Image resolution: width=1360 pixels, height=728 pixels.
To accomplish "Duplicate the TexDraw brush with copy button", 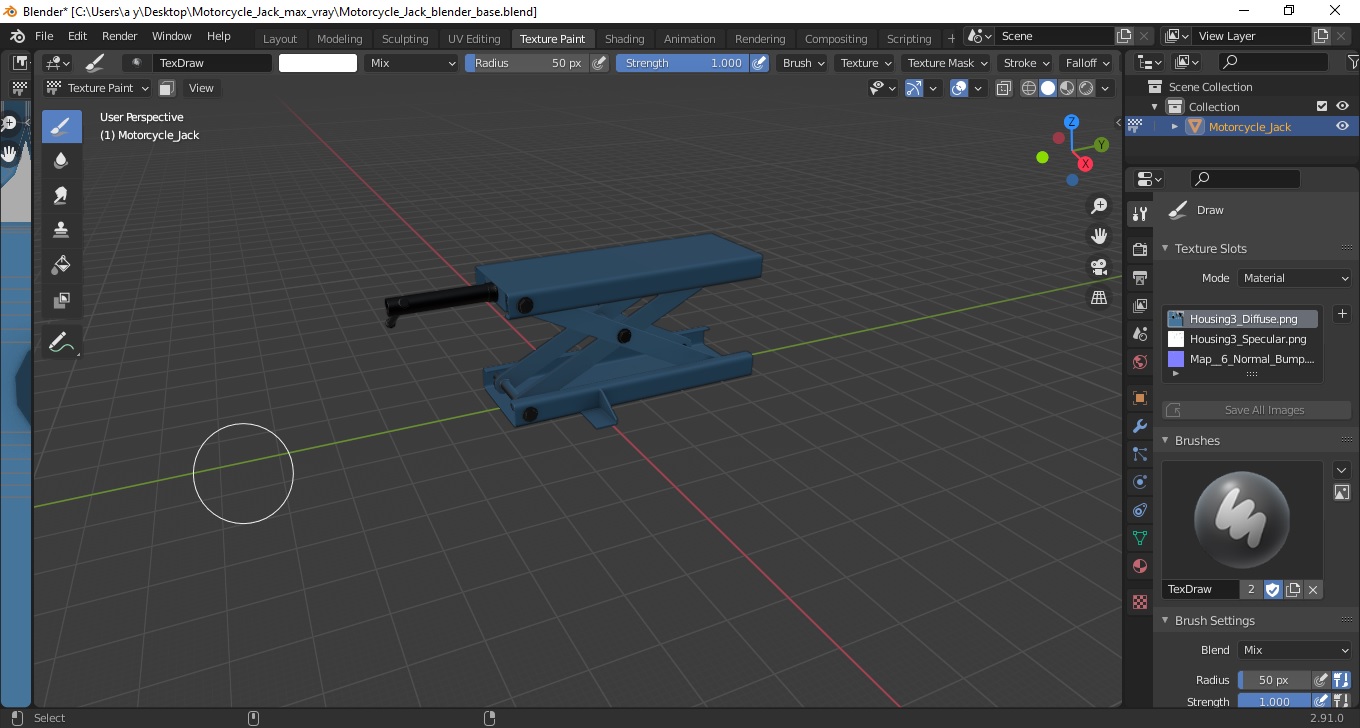I will tap(1293, 589).
